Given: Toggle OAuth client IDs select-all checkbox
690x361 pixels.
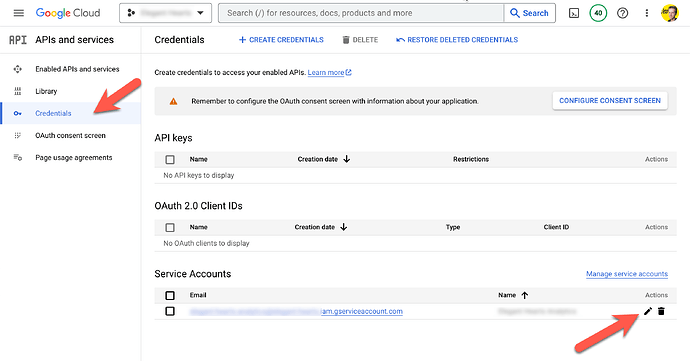Looking at the screenshot, I should (170, 227).
